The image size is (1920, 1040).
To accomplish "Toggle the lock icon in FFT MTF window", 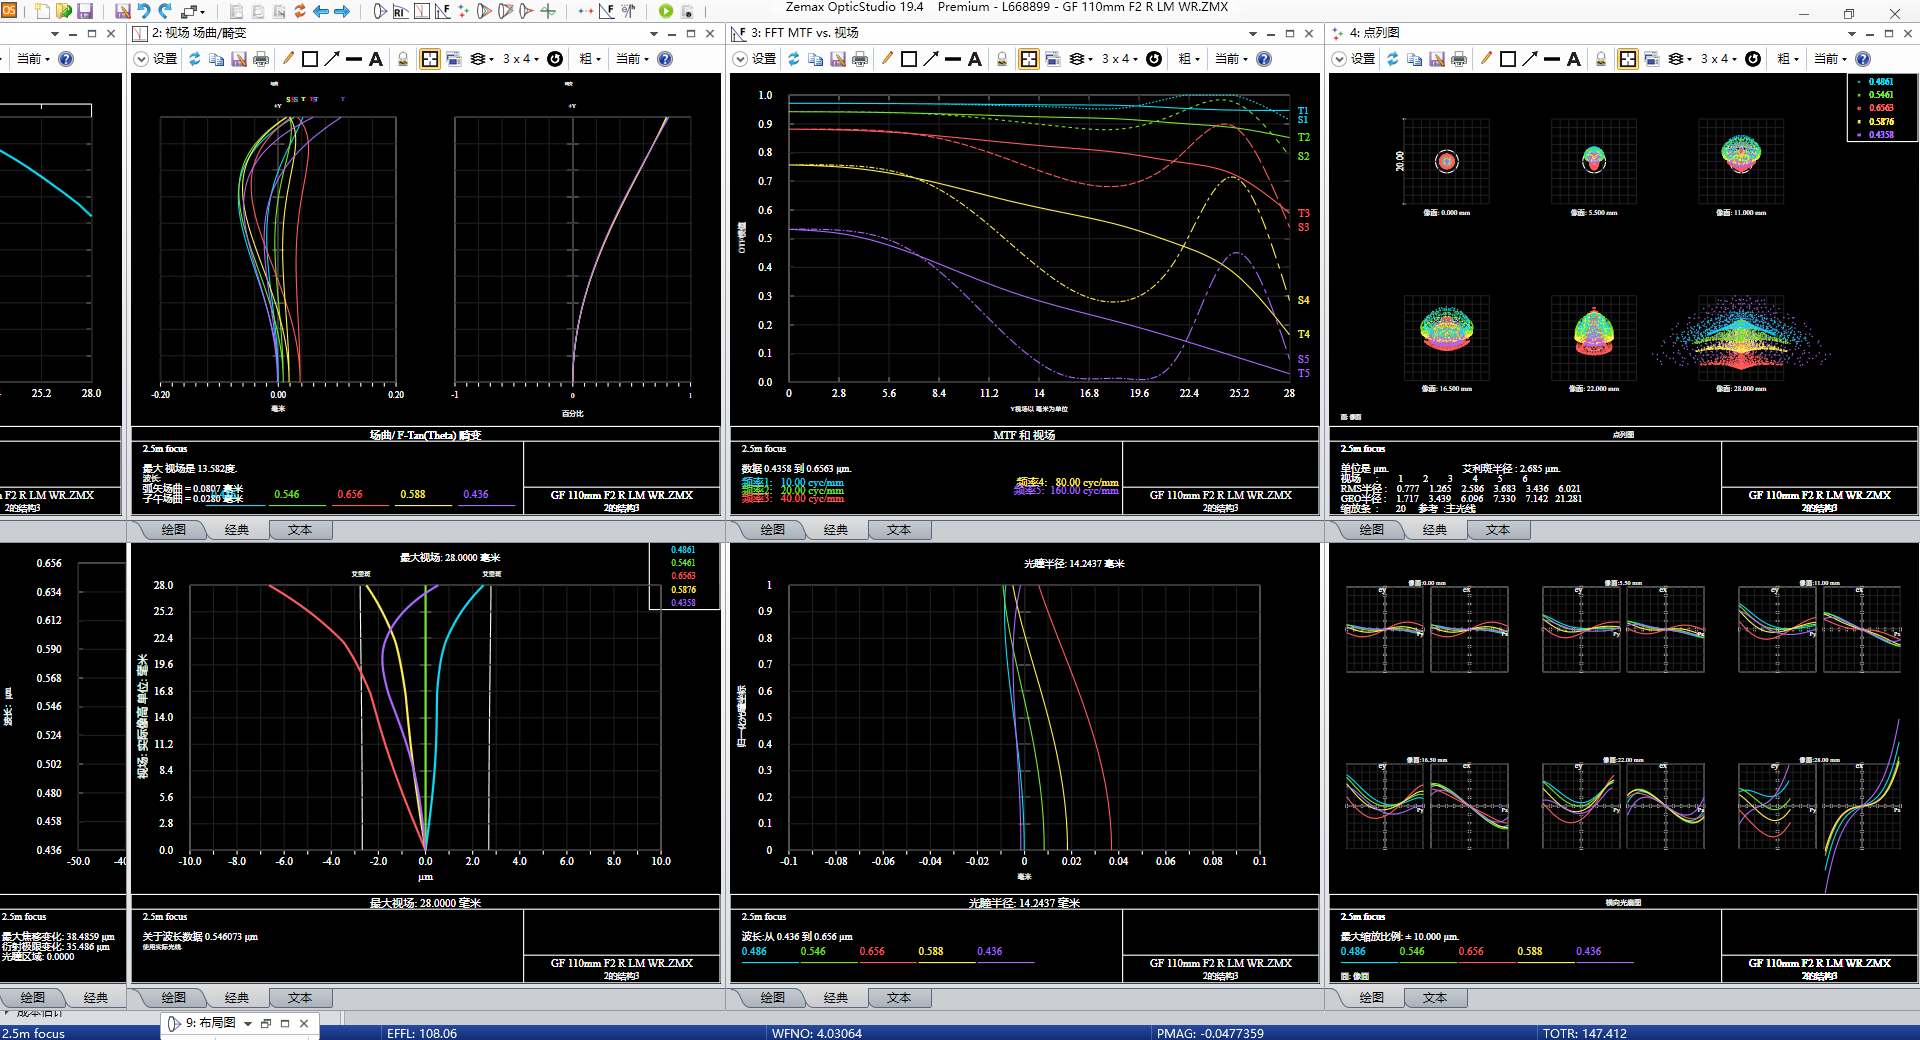I will tap(1002, 59).
